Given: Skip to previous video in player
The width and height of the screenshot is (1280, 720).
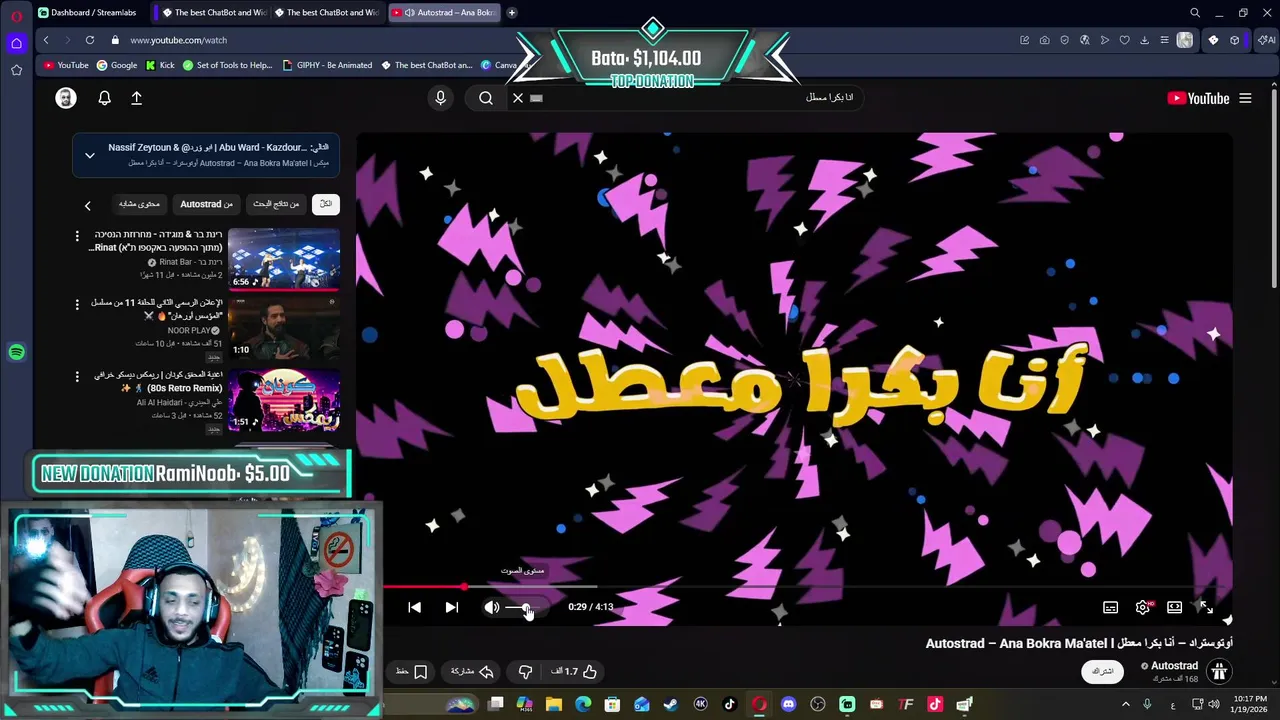Looking at the screenshot, I should pyautogui.click(x=414, y=607).
